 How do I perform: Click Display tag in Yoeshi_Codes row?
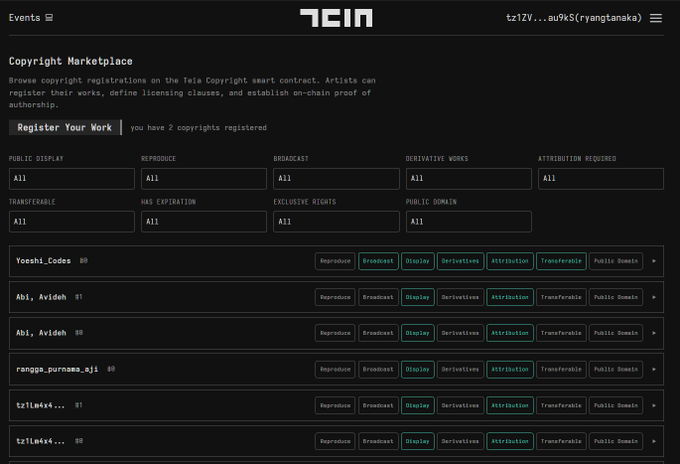click(x=418, y=261)
